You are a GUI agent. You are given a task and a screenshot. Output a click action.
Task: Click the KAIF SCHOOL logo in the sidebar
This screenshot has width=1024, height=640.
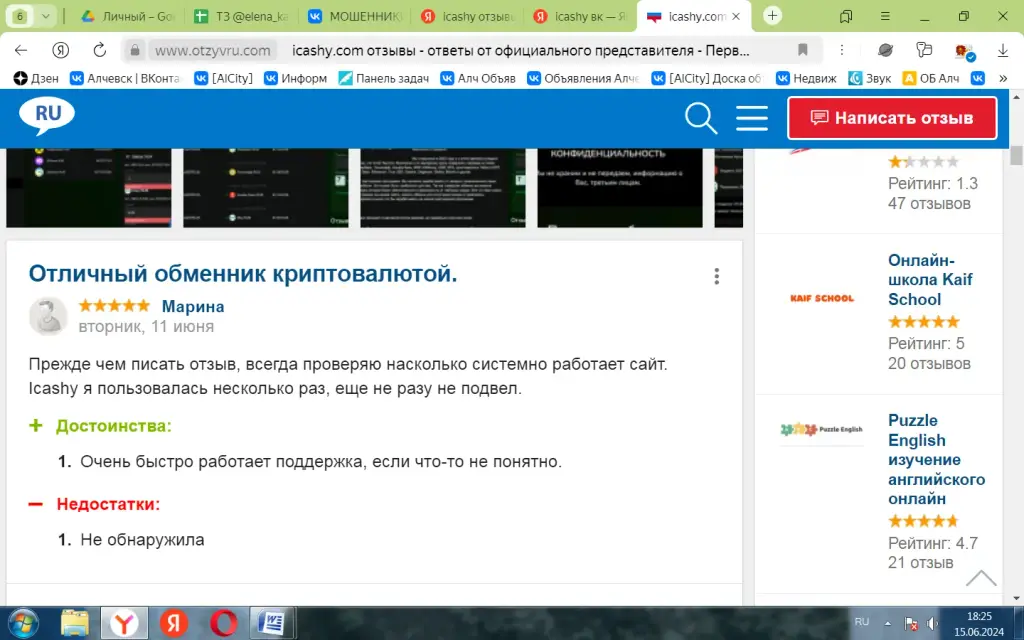822,298
